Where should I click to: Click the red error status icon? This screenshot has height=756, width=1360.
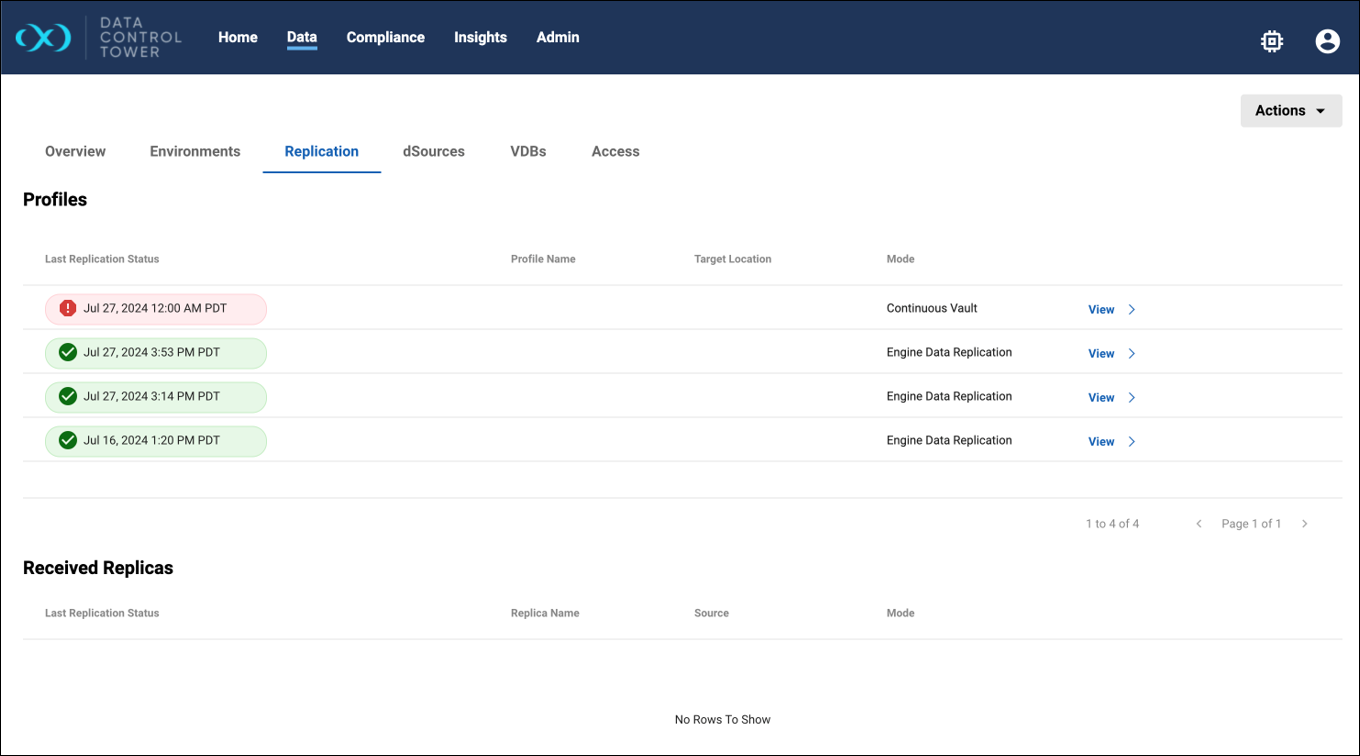(68, 309)
